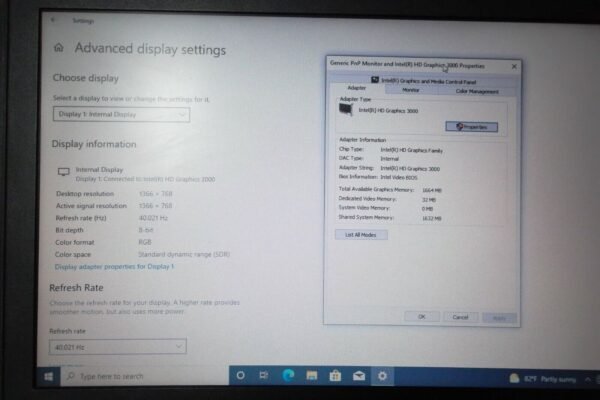Open Cortana circle icon on taskbar
Image resolution: width=600 pixels, height=400 pixels.
(x=240, y=376)
